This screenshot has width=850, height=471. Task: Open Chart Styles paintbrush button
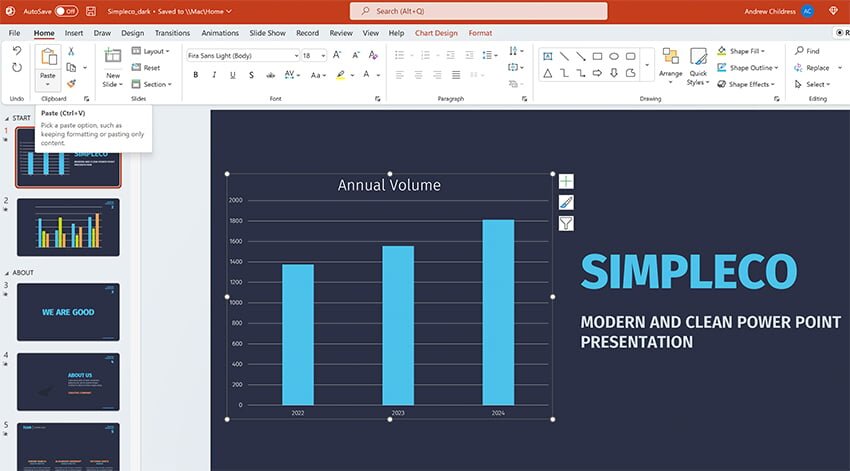pyautogui.click(x=566, y=202)
